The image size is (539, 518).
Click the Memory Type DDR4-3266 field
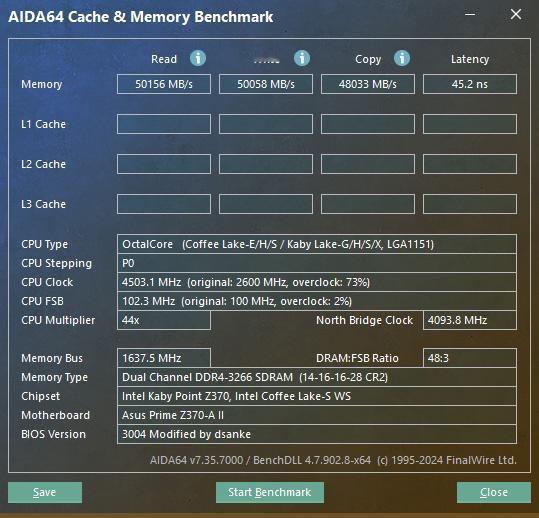[317, 377]
